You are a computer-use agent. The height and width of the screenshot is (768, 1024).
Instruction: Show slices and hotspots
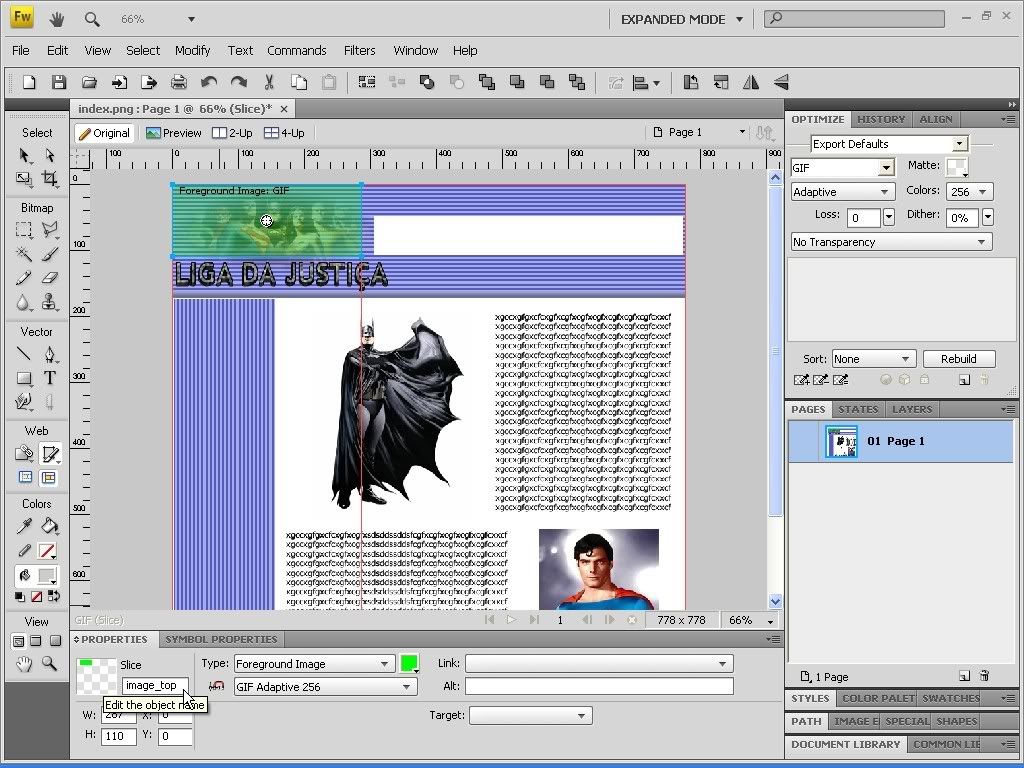pyautogui.click(x=48, y=477)
